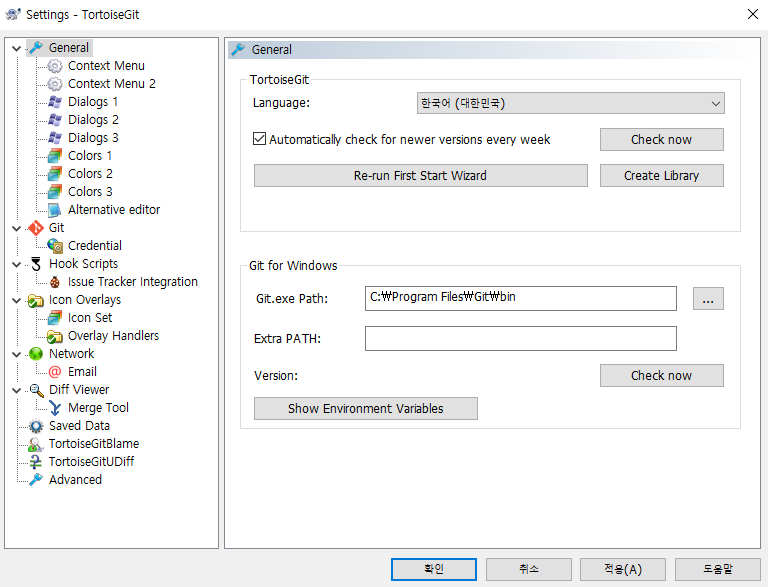Screen dimensions: 768x587
Task: Open Issue Tracker Integration settings
Action: pyautogui.click(x=133, y=282)
